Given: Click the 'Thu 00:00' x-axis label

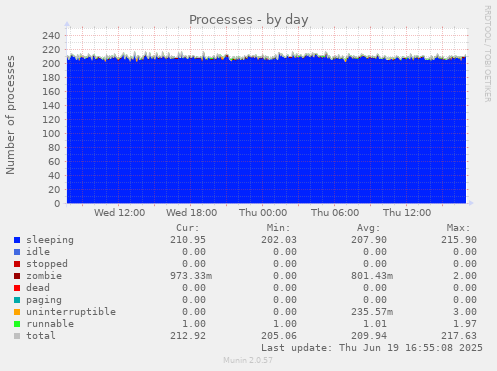Looking at the screenshot, I should point(263,213).
